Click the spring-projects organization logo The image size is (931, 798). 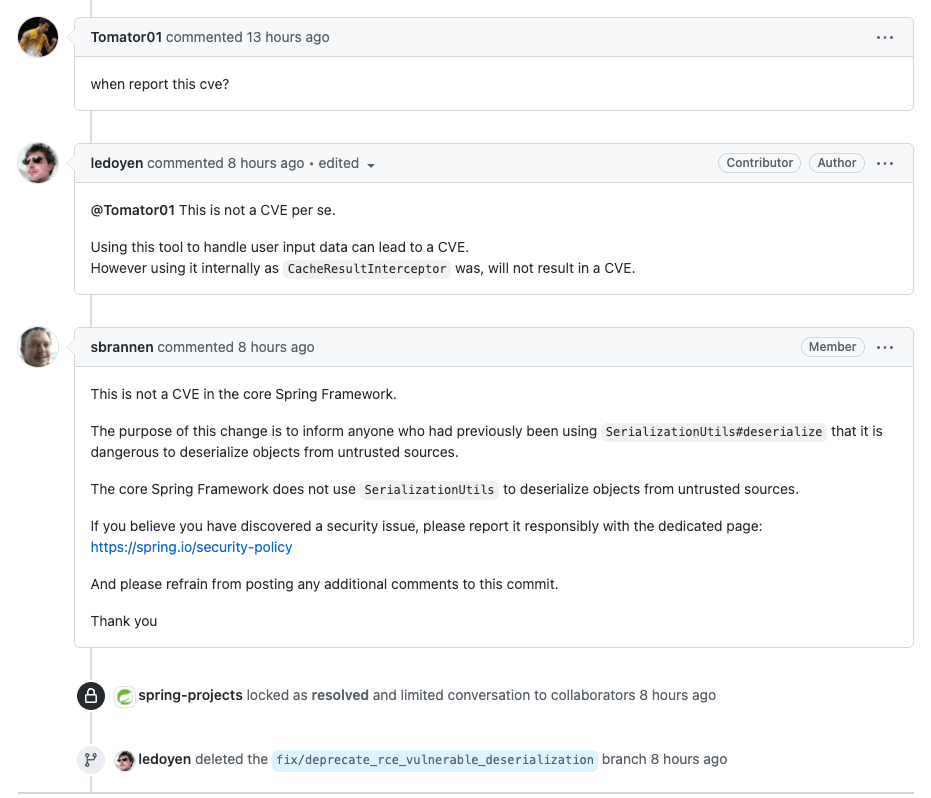[x=125, y=696]
